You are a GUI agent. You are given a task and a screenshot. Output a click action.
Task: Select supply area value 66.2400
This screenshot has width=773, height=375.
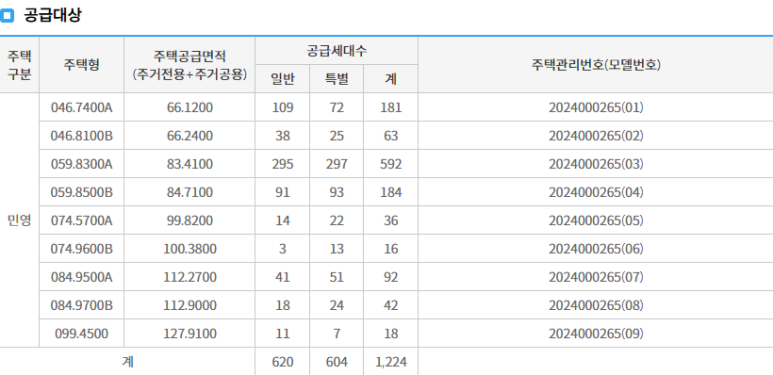point(190,136)
